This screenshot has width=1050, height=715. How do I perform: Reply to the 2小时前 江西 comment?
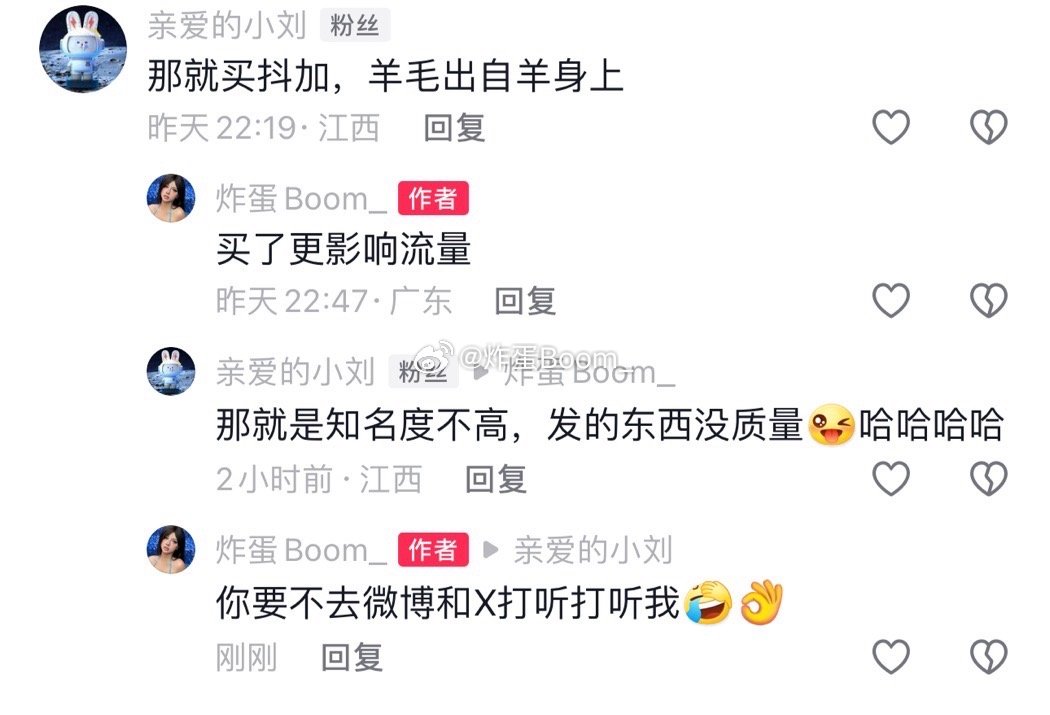[496, 479]
